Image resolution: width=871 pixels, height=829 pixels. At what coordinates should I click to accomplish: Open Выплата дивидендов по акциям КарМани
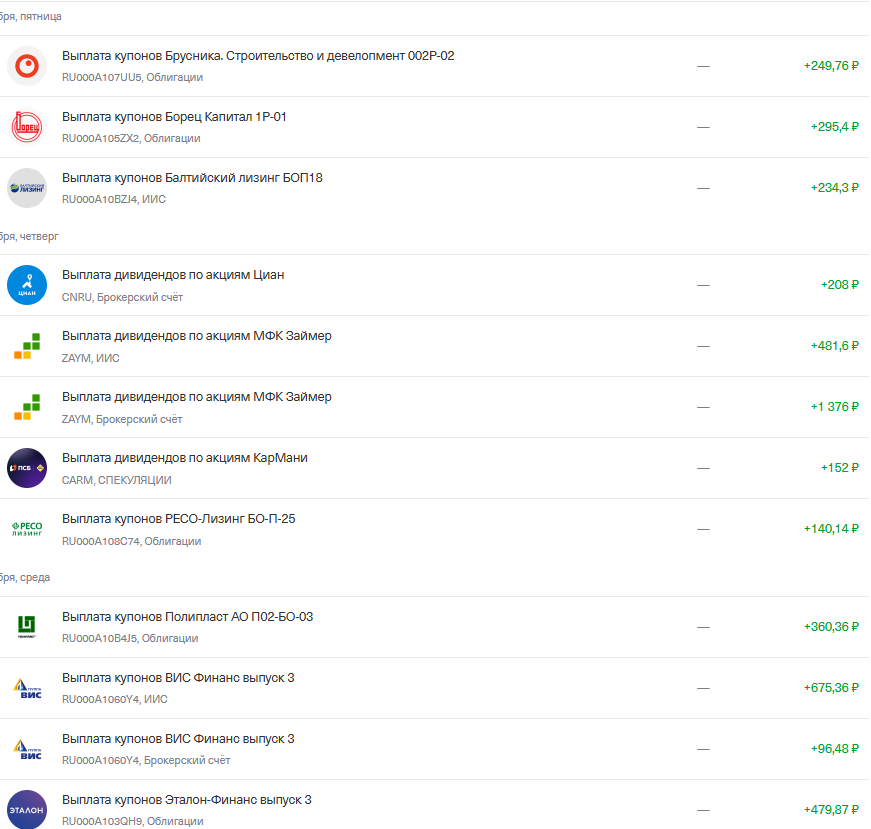coord(184,458)
